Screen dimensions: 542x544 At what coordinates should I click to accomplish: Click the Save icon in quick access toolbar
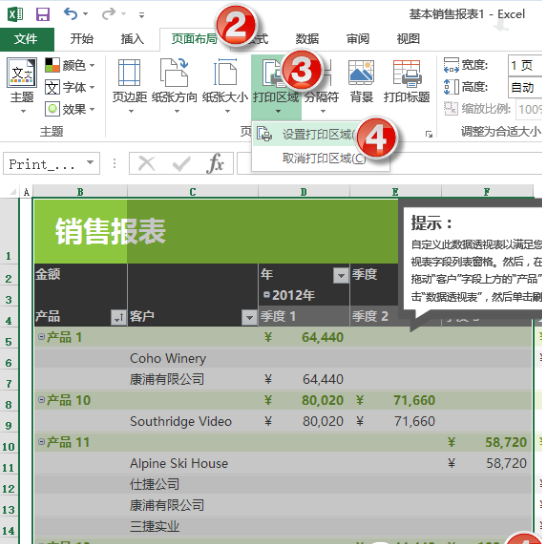coord(43,15)
